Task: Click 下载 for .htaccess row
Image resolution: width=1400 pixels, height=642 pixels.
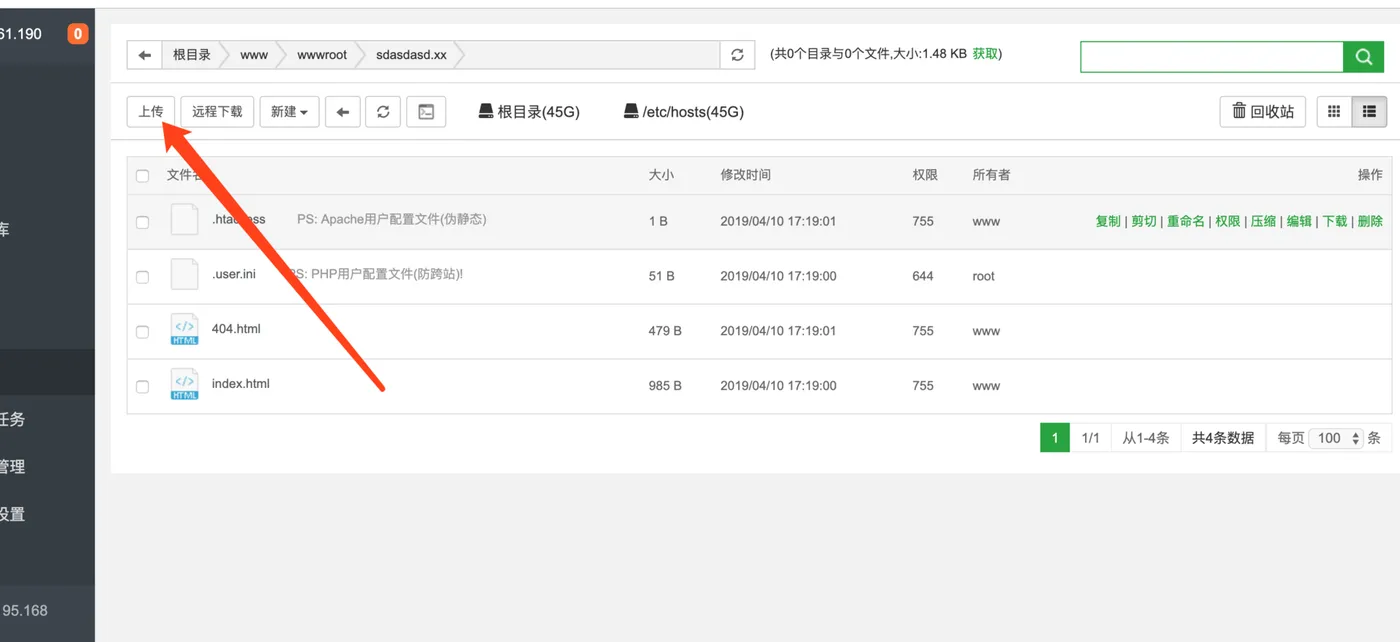Action: [x=1335, y=221]
